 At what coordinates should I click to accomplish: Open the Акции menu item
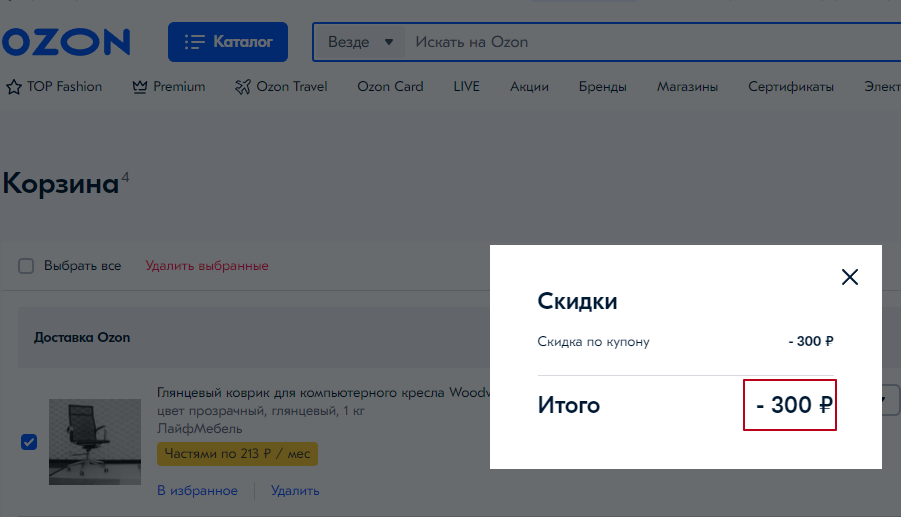pyautogui.click(x=529, y=87)
